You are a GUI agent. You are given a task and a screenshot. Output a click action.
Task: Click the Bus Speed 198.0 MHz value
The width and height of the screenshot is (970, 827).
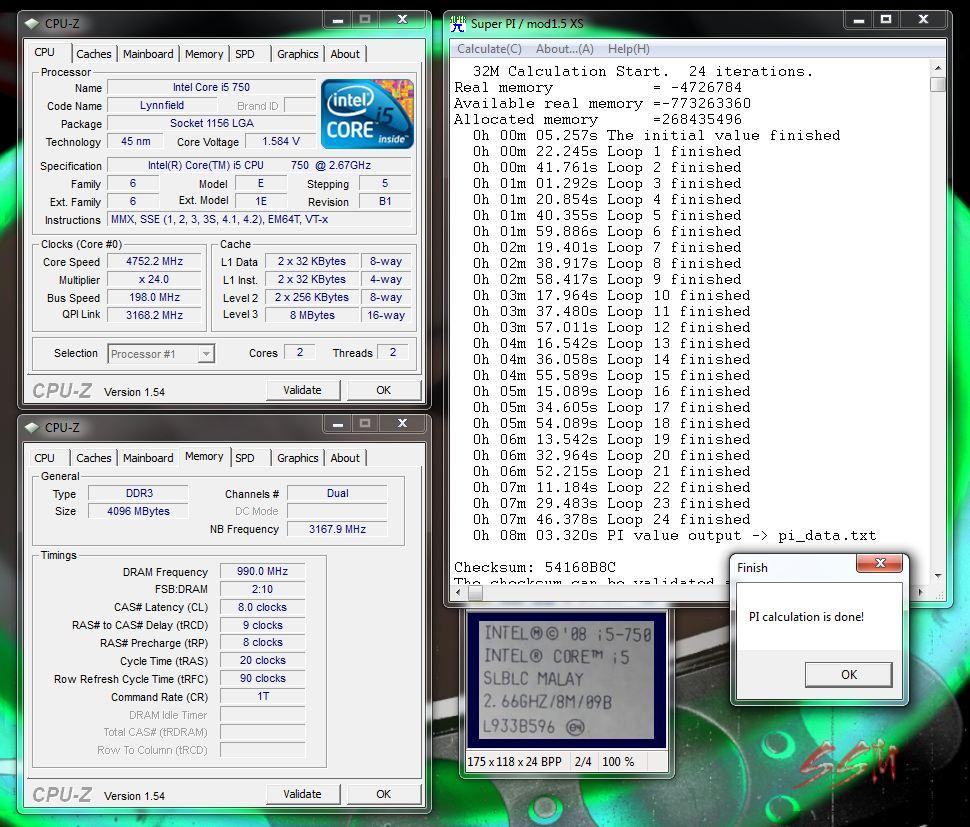pyautogui.click(x=155, y=298)
